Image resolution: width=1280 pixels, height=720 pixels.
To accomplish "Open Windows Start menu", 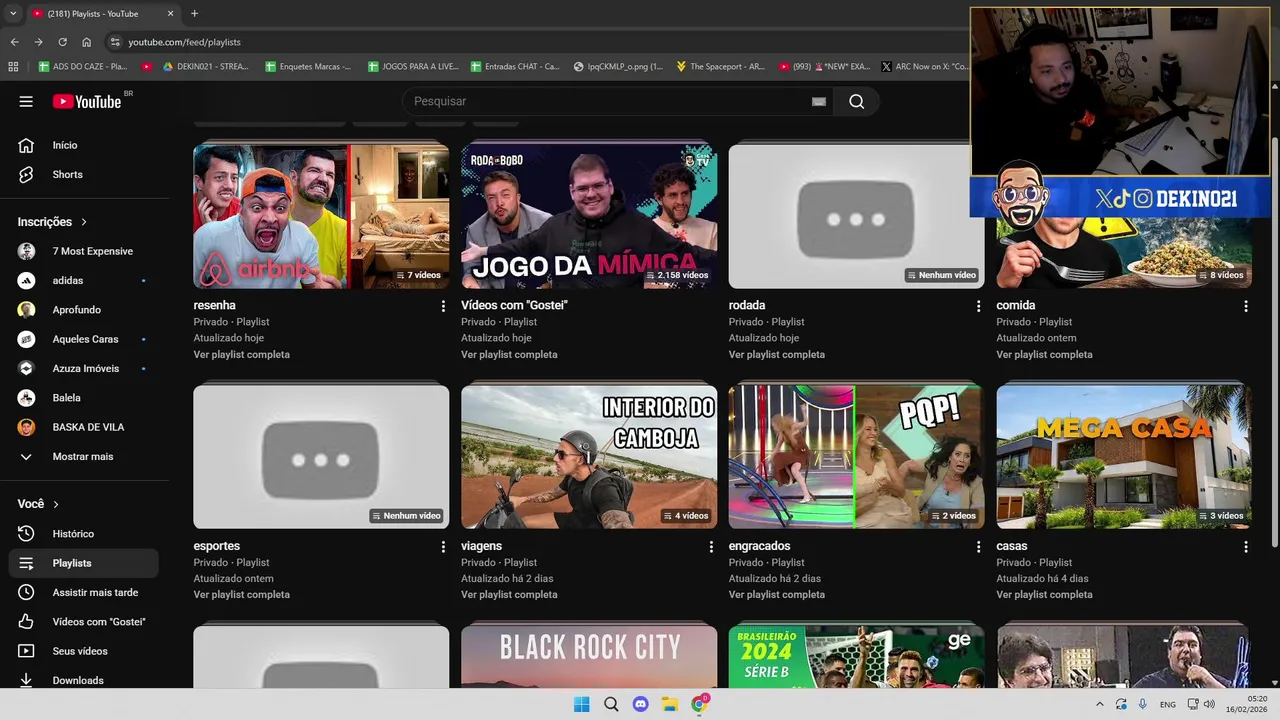I will pos(581,704).
